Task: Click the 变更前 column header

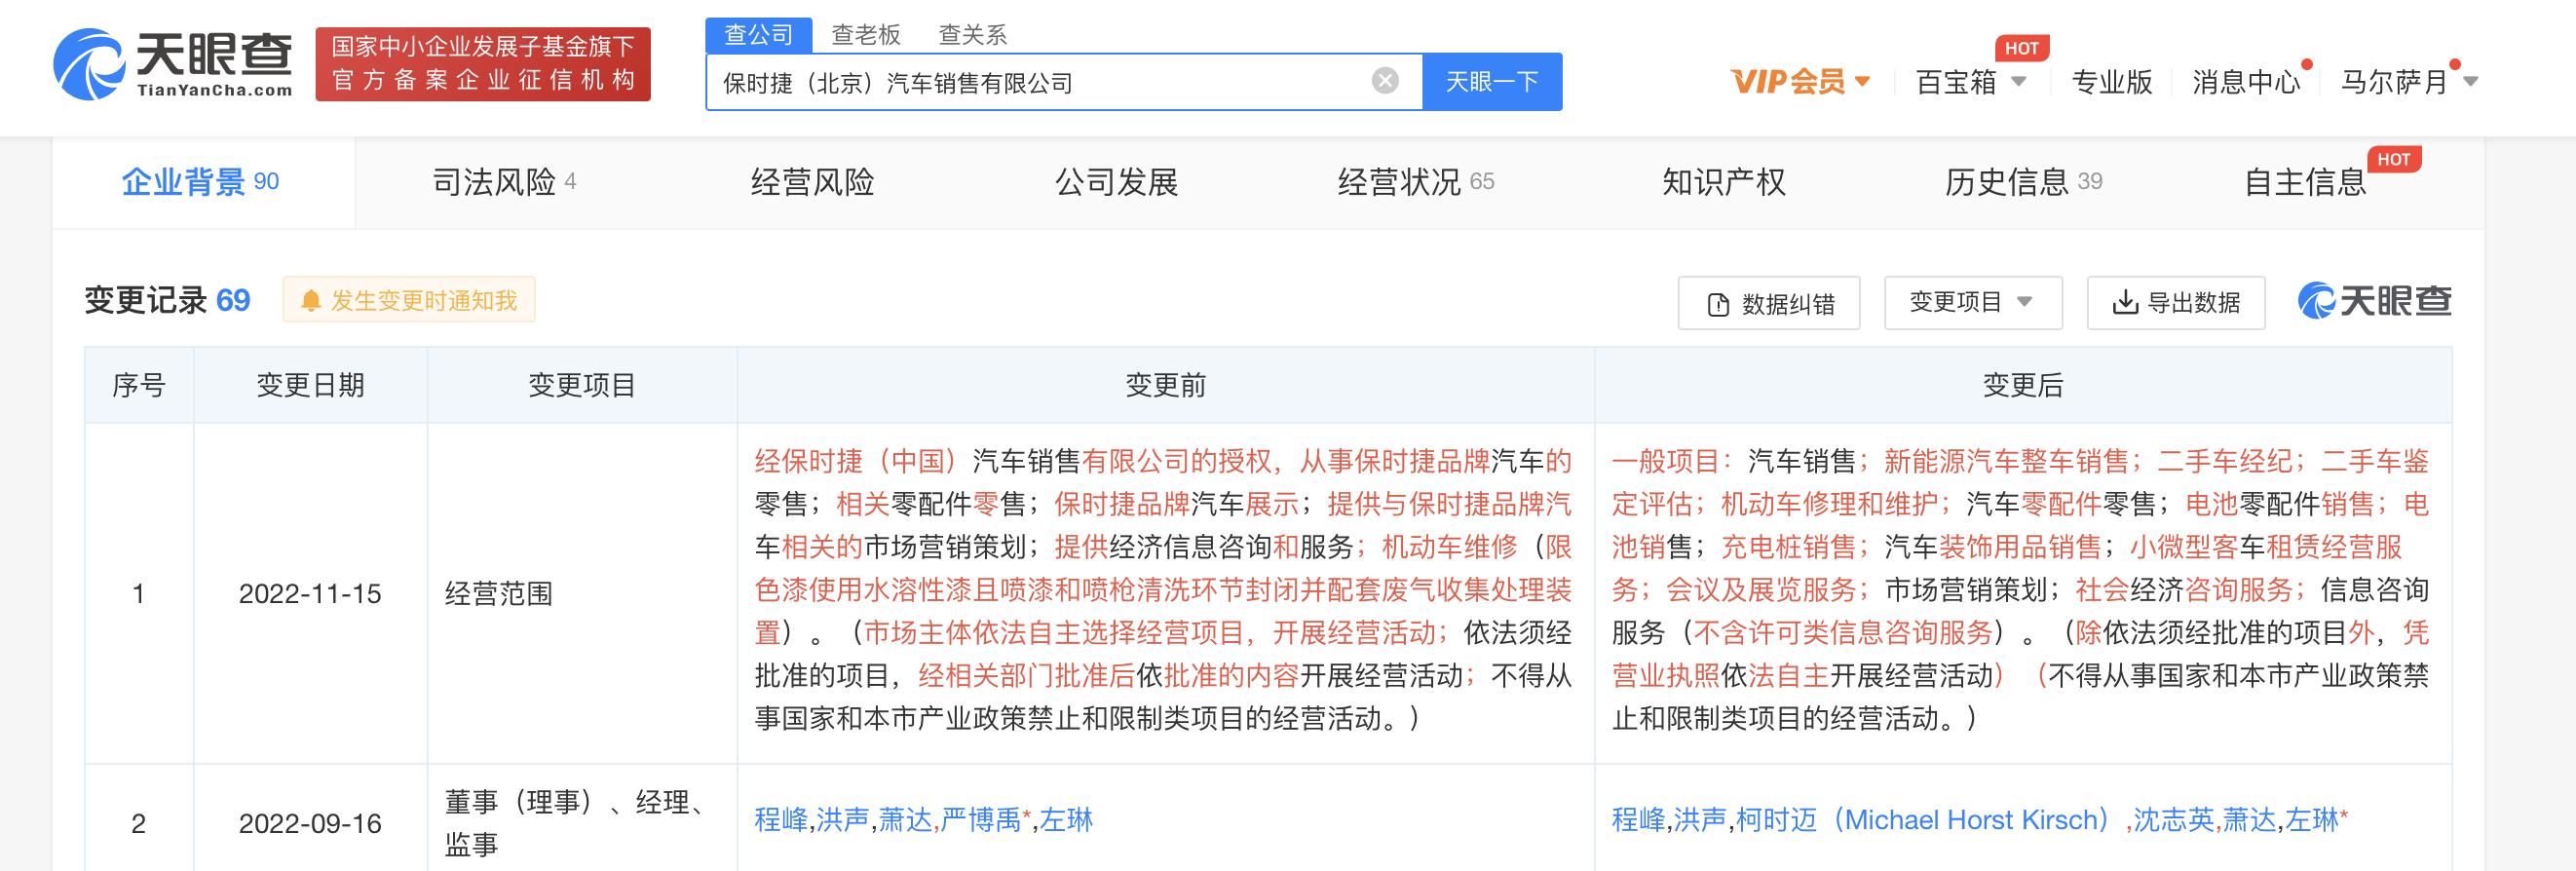Action: coord(1165,385)
